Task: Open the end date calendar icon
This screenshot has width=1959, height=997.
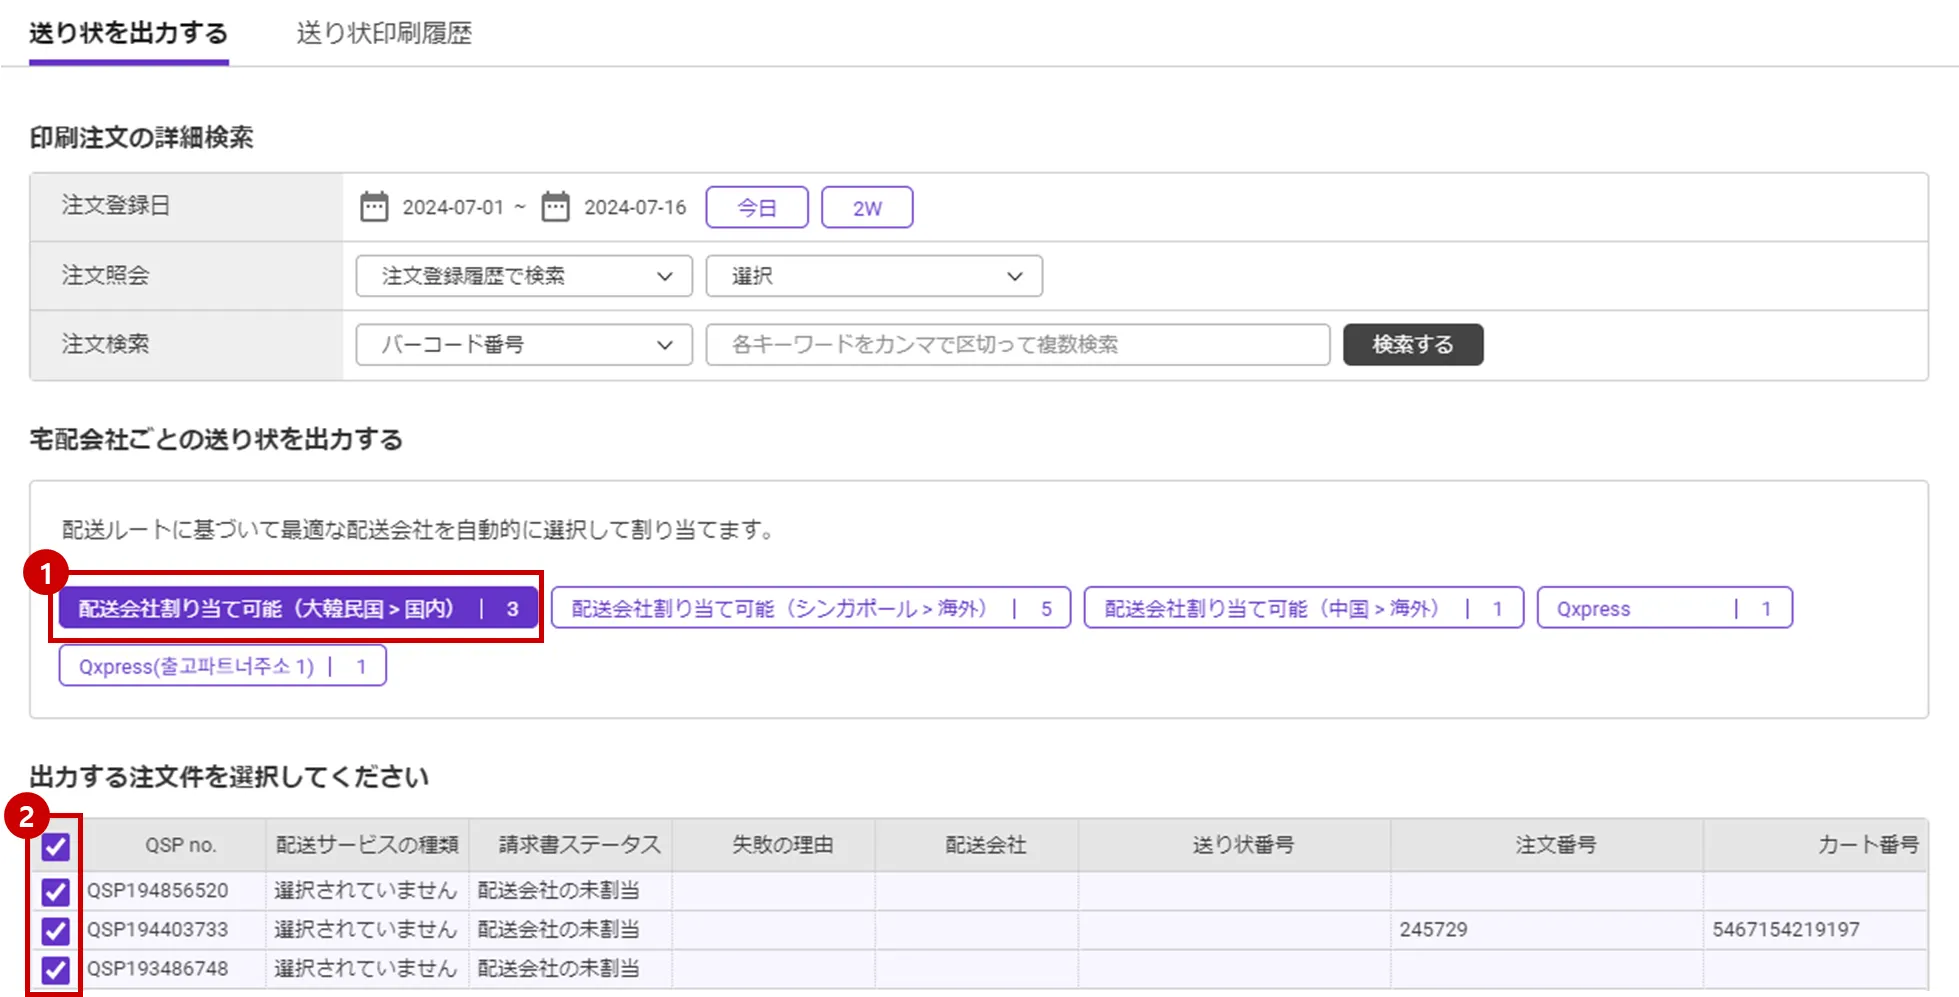Action: point(555,207)
